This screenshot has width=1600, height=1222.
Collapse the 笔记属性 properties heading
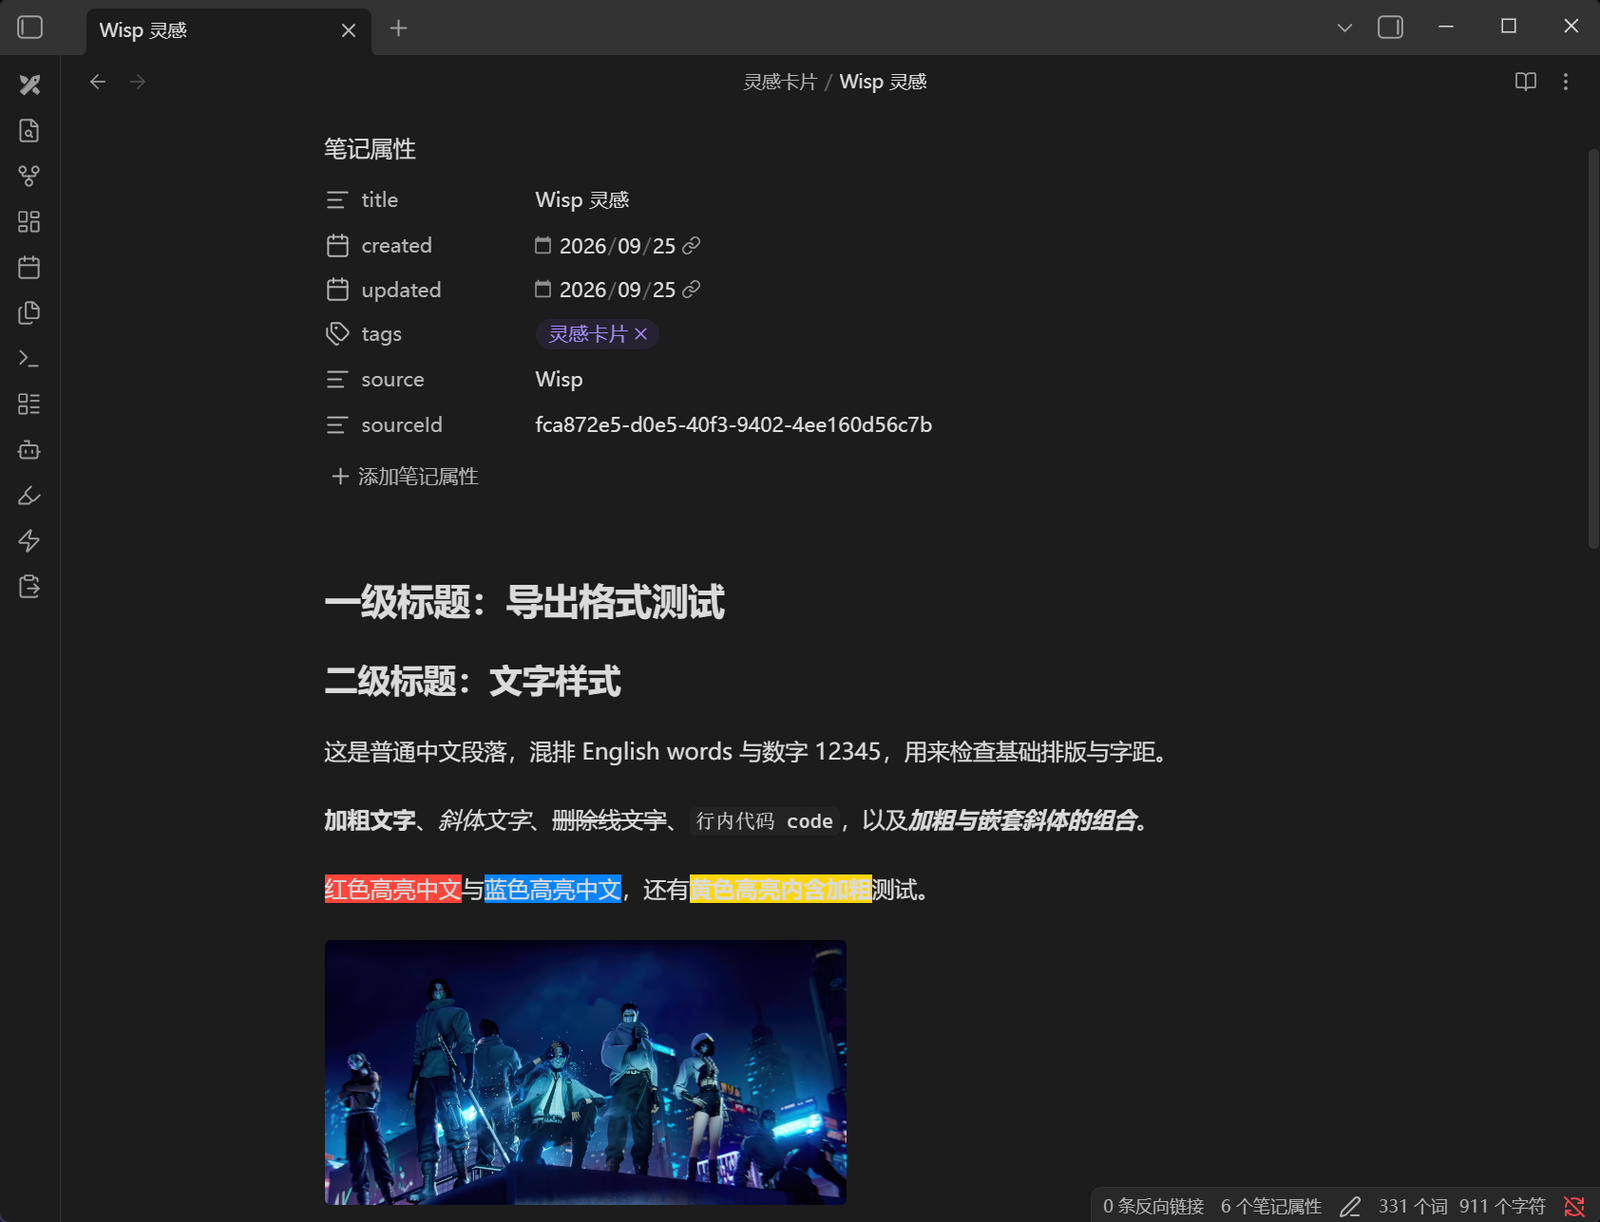369,149
